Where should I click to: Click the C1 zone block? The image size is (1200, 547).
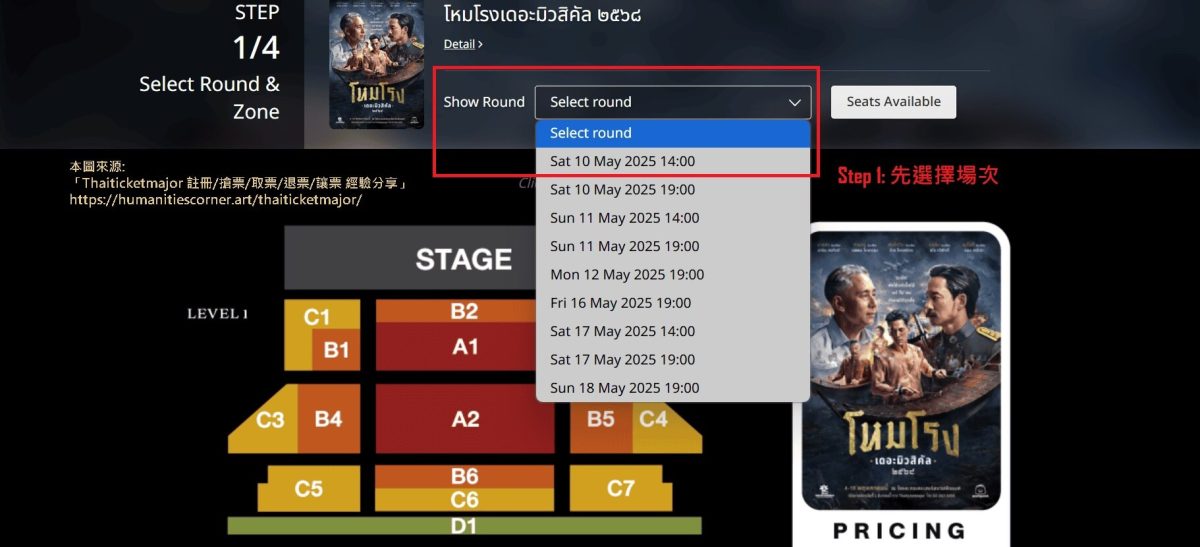(x=316, y=317)
